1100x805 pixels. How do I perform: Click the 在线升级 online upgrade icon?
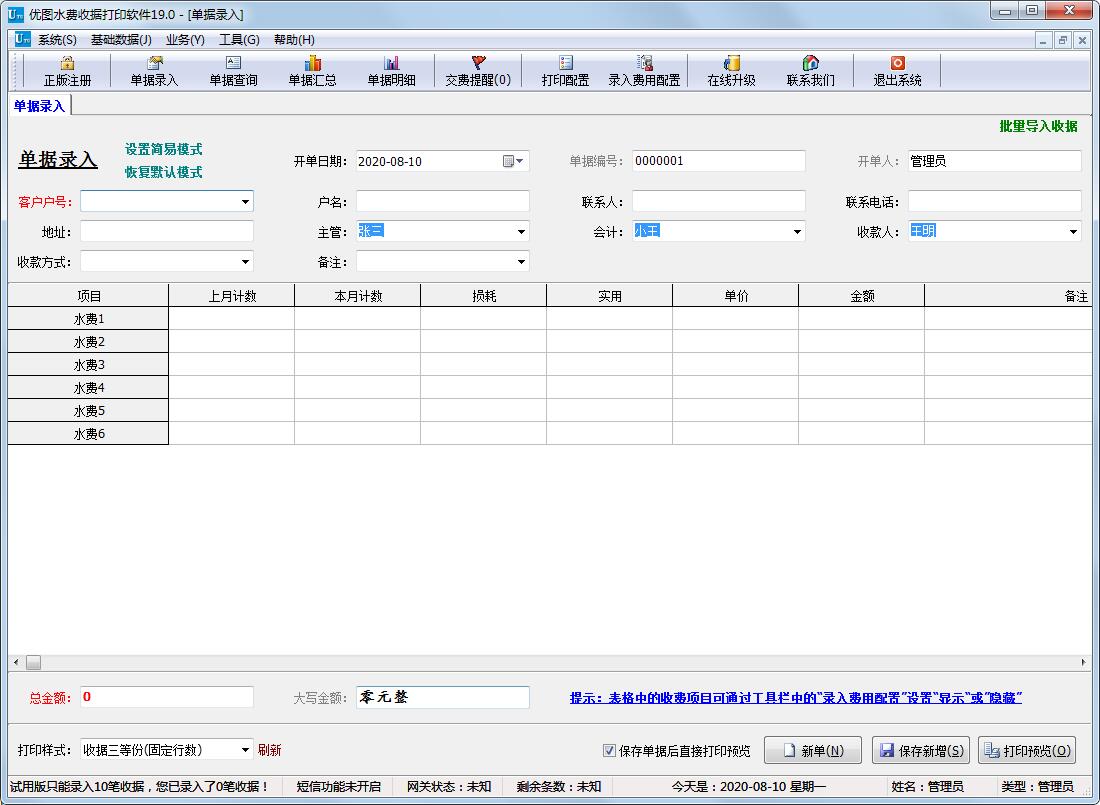click(733, 70)
